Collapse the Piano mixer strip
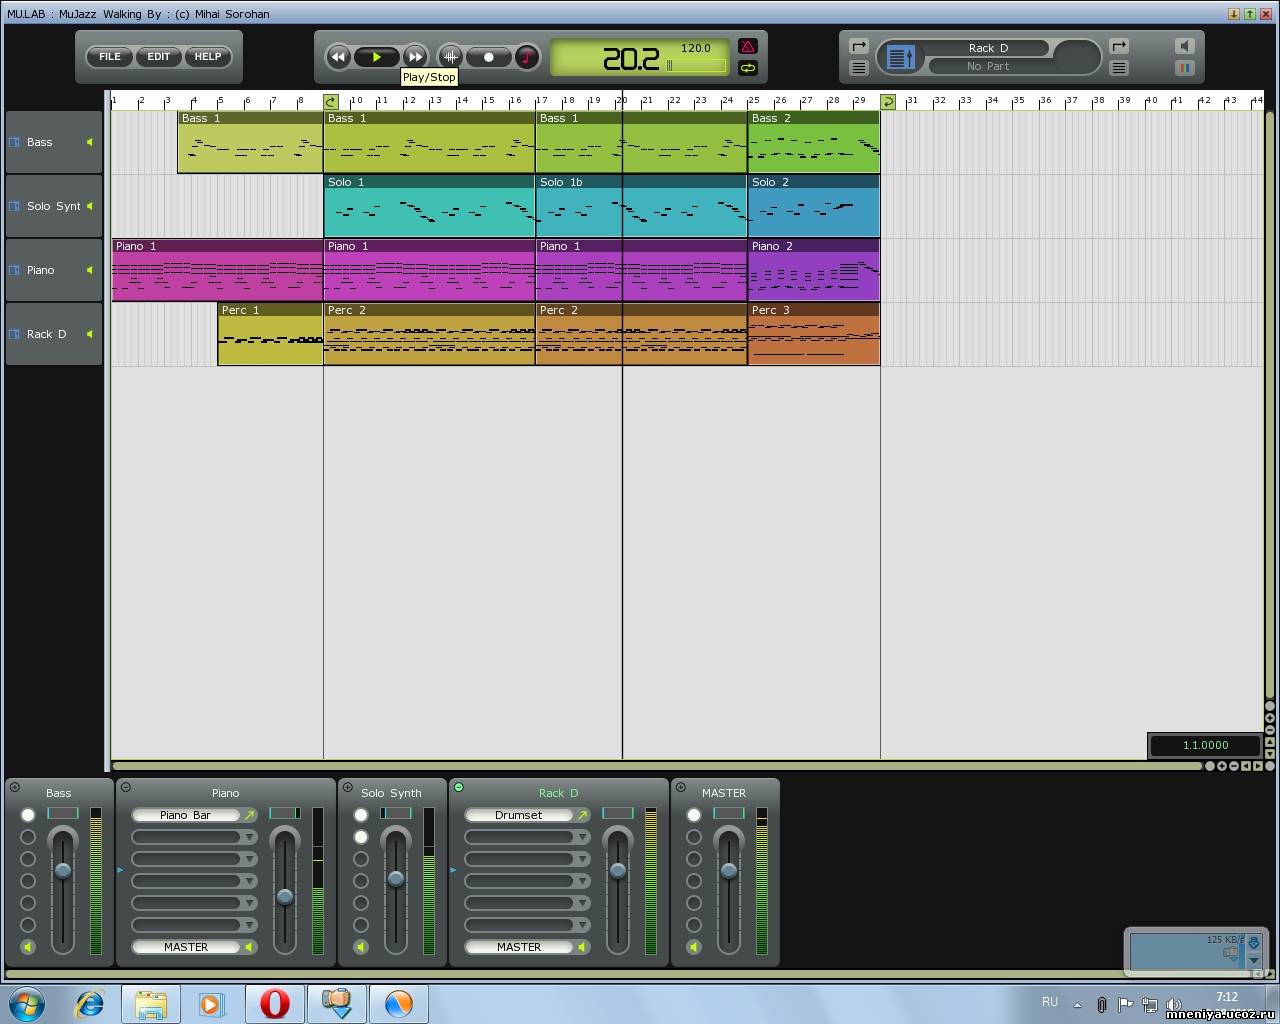 pos(125,788)
